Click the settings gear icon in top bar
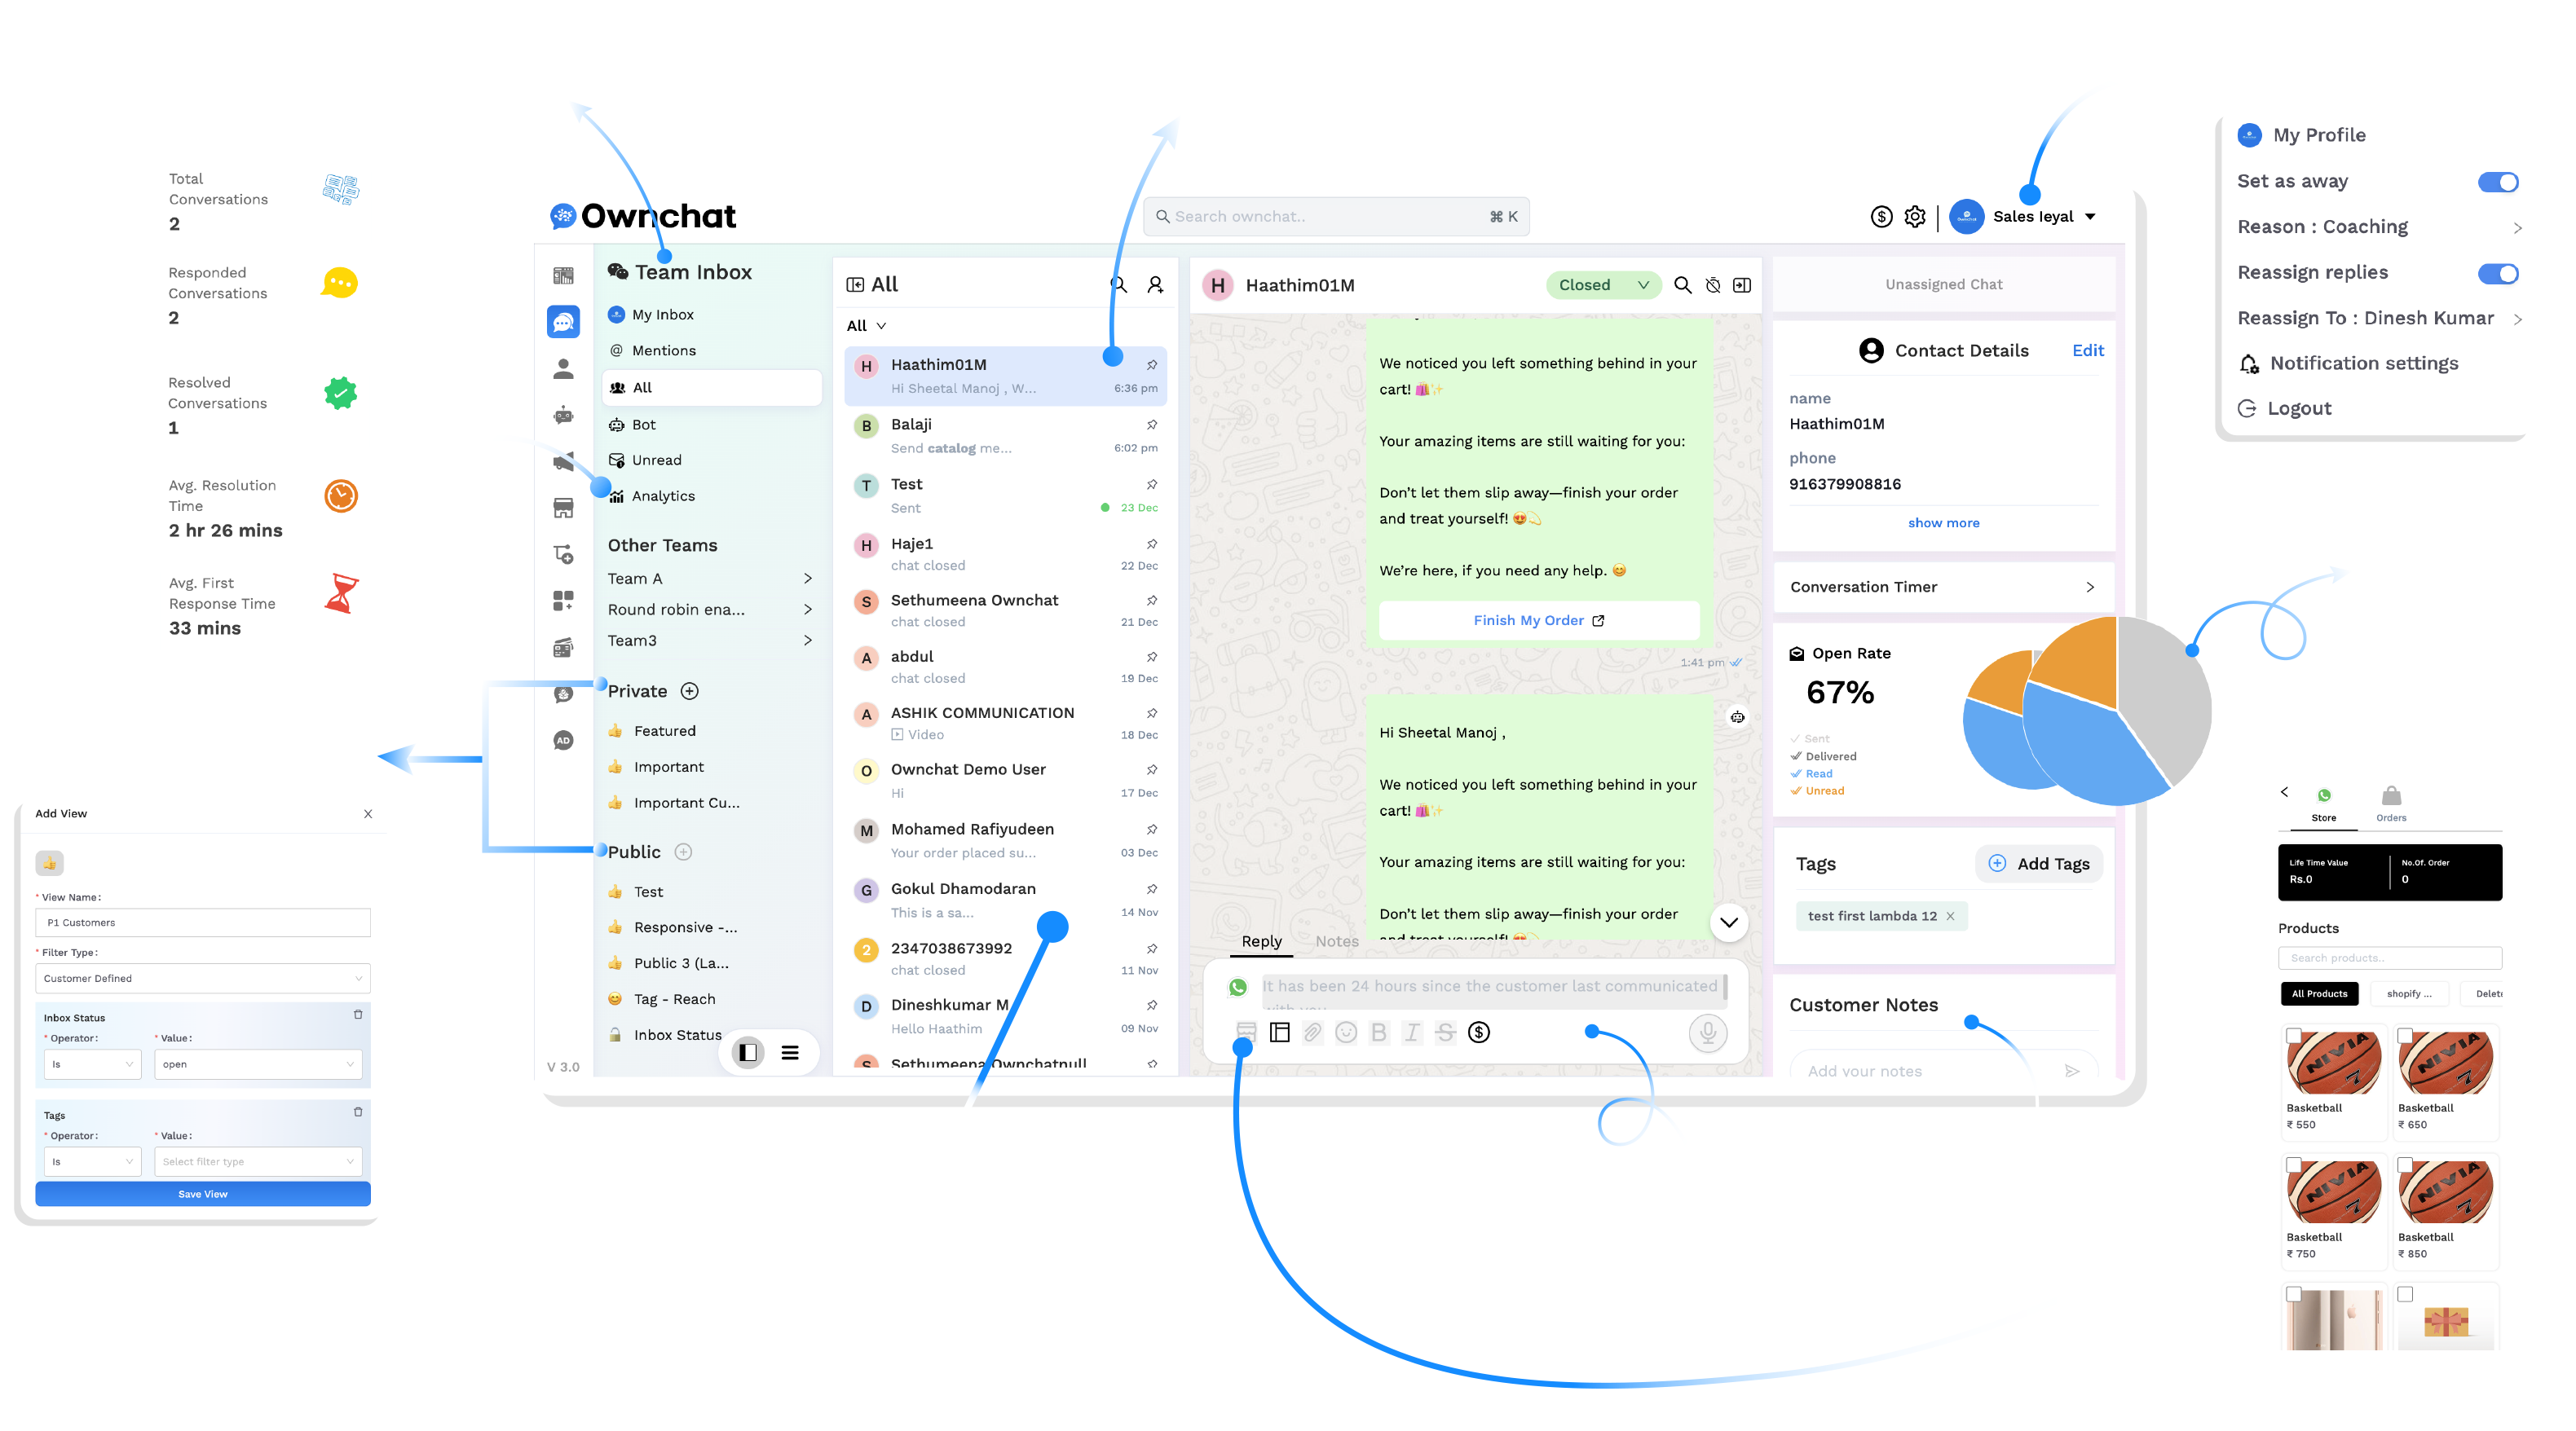Viewport: 2576px width, 1431px height. click(1912, 214)
